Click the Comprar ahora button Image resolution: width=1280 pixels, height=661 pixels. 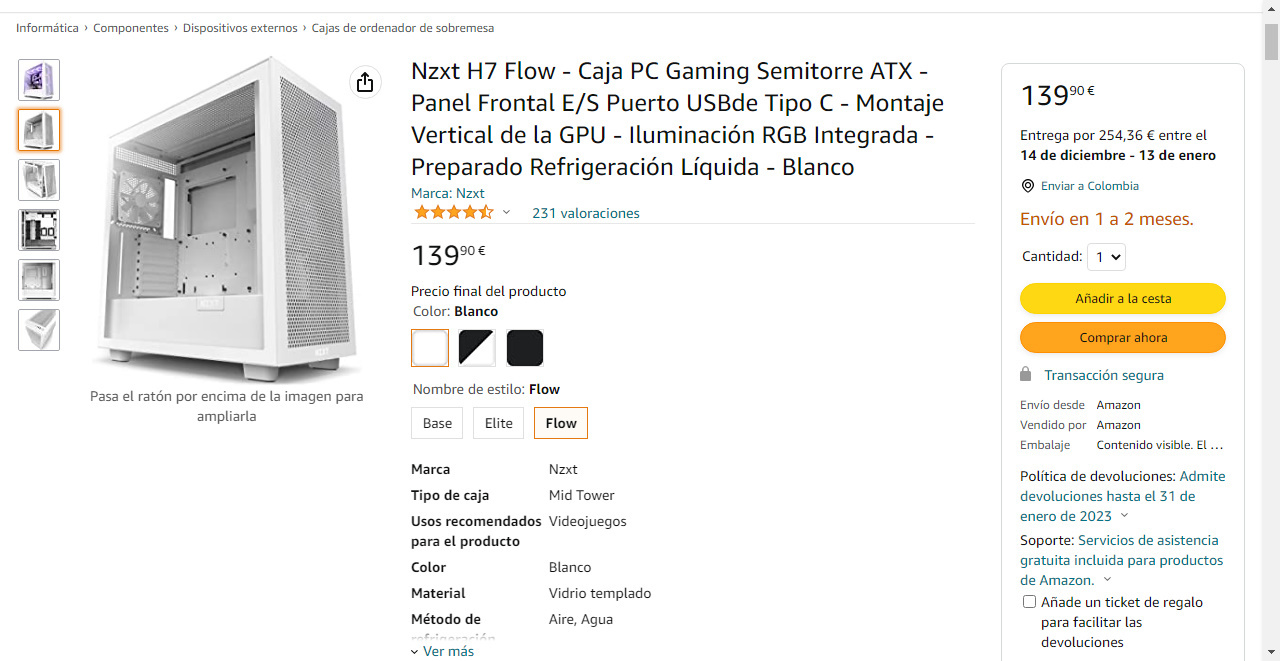pyautogui.click(x=1122, y=337)
